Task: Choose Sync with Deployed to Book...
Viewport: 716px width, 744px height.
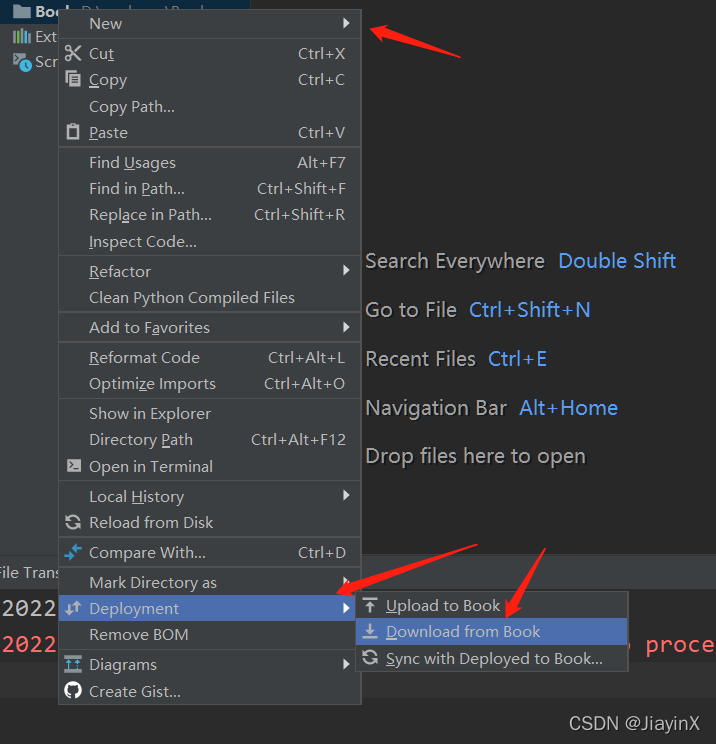Action: 492,658
